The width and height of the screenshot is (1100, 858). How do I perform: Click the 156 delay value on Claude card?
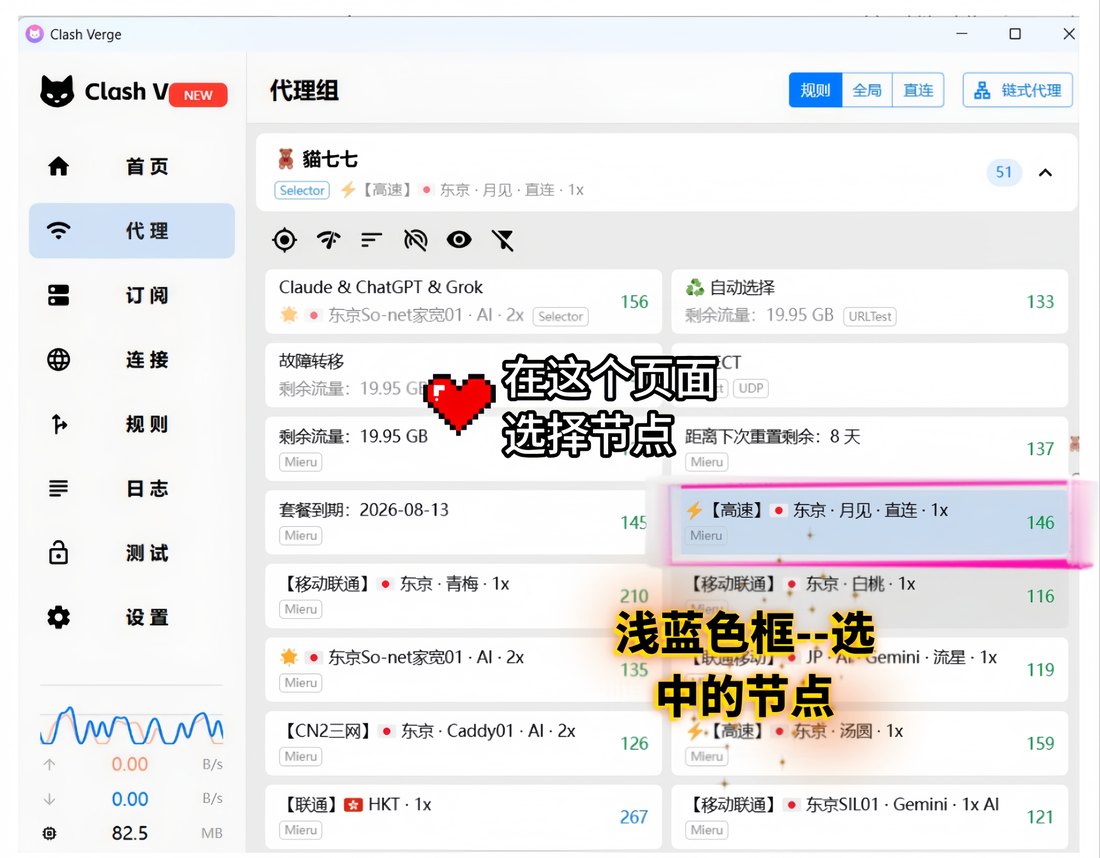point(634,302)
